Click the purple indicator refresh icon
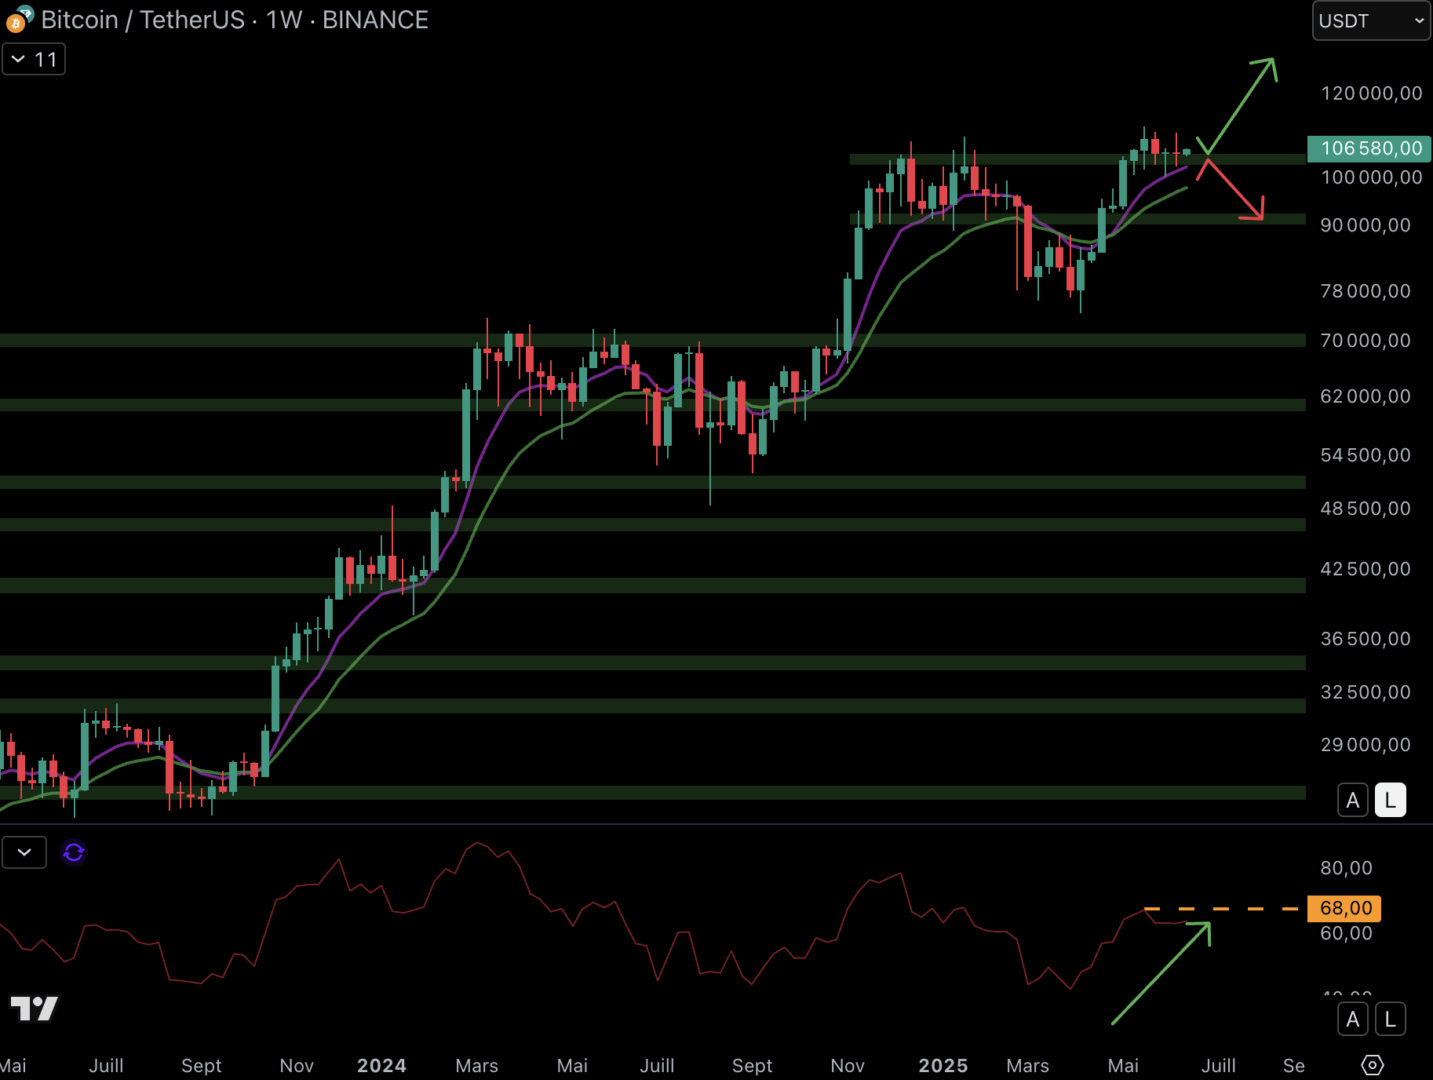The image size is (1433, 1080). (x=74, y=852)
